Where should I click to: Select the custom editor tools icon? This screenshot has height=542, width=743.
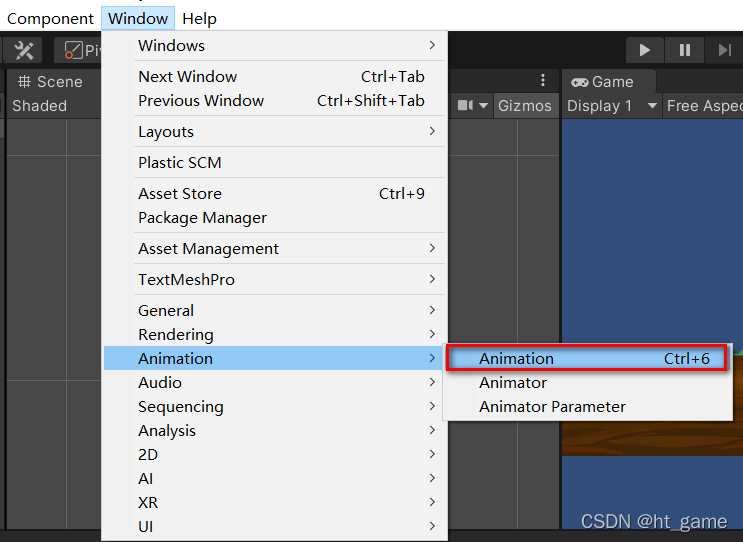(24, 50)
